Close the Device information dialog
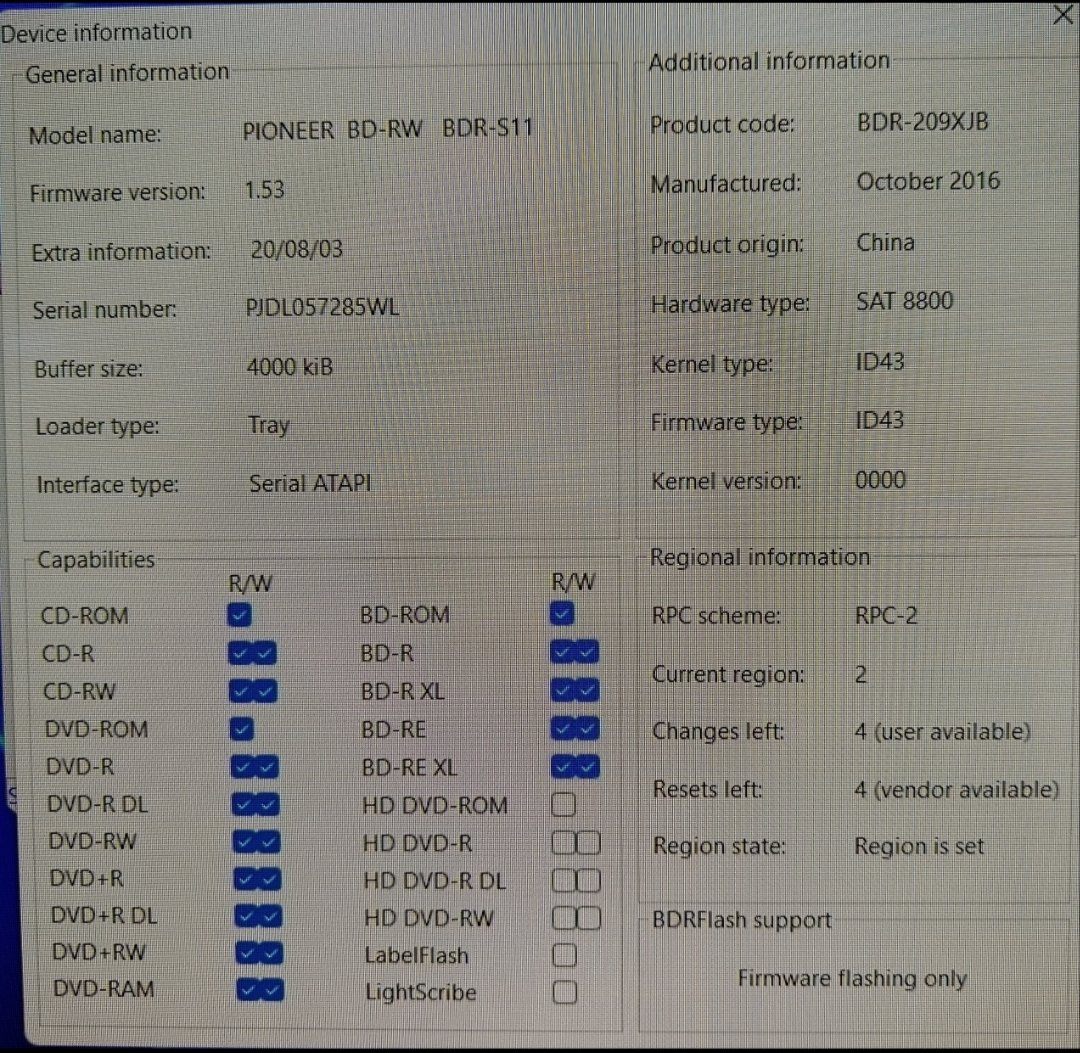Viewport: 1080px width, 1053px height. (1063, 14)
